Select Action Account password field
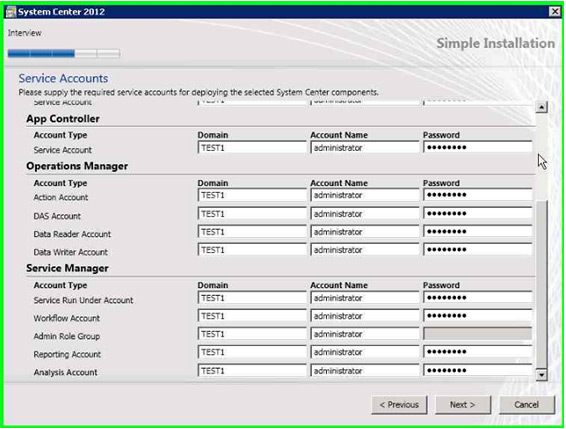 478,195
